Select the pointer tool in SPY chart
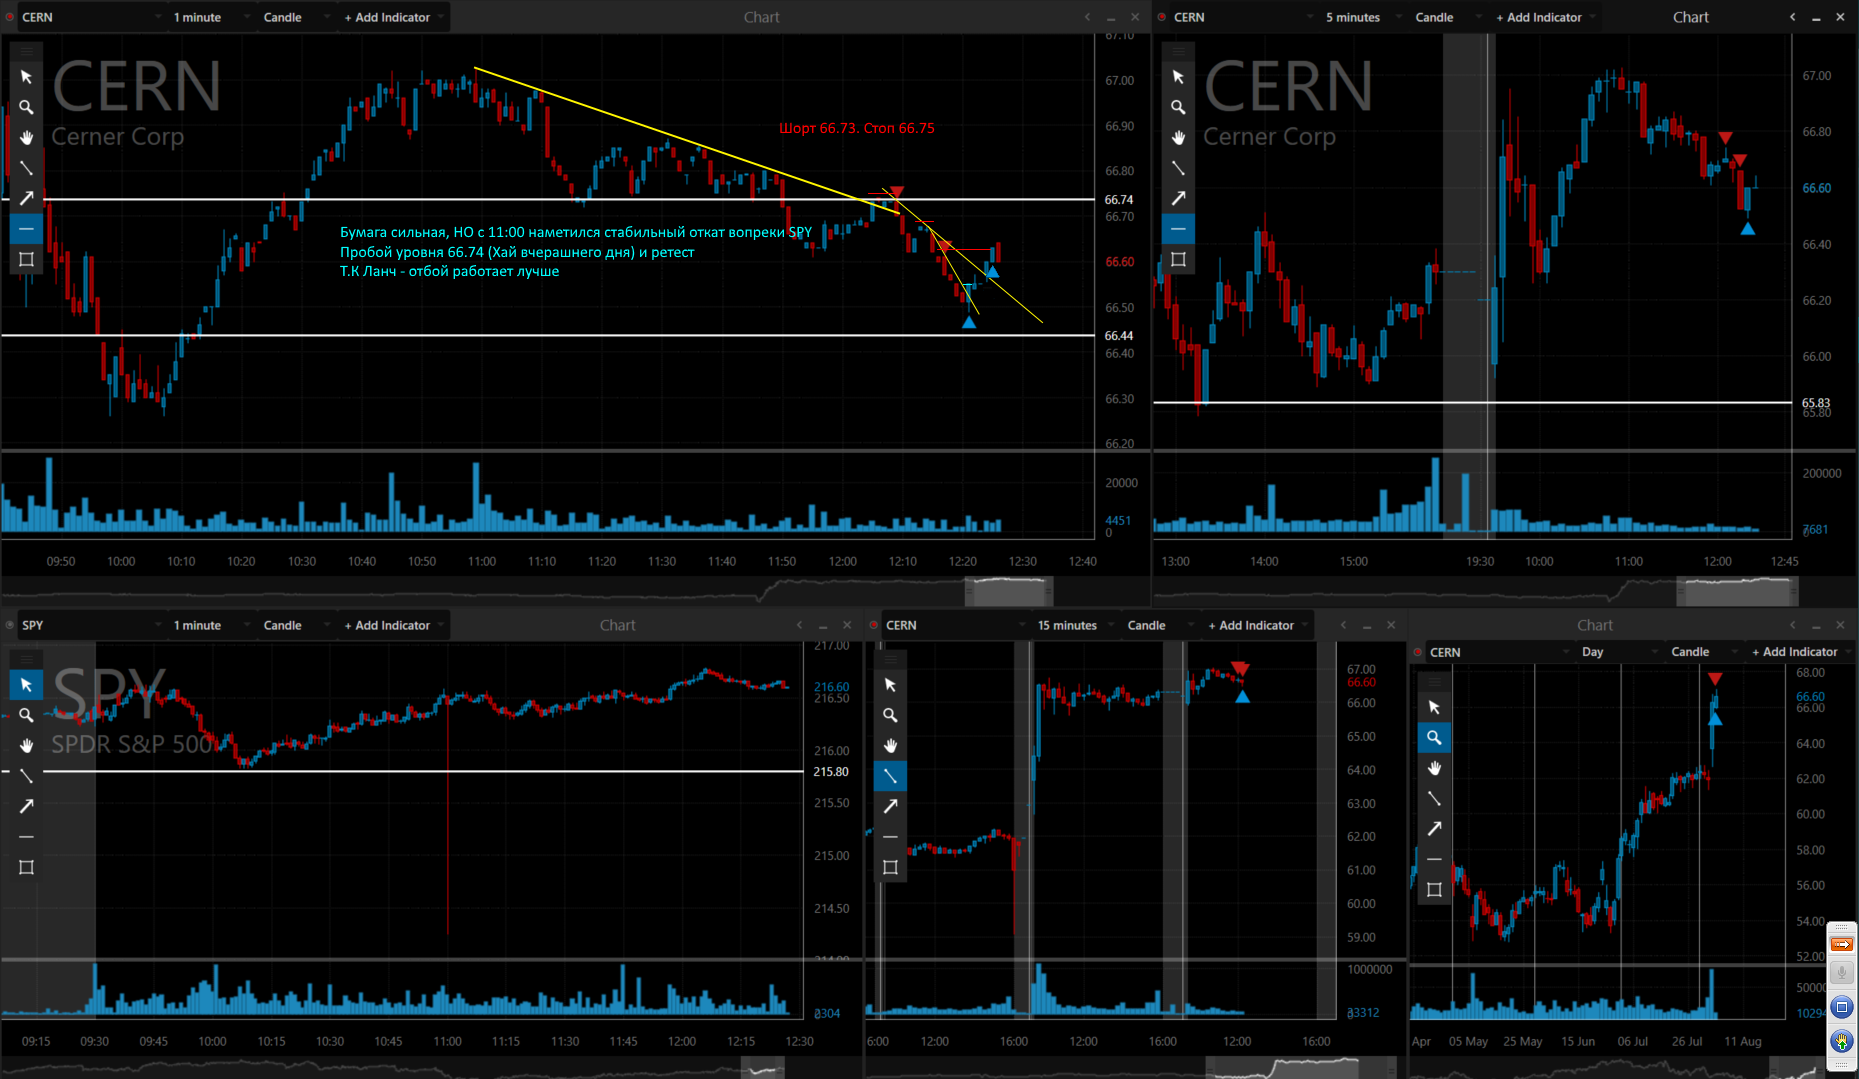 [x=27, y=685]
